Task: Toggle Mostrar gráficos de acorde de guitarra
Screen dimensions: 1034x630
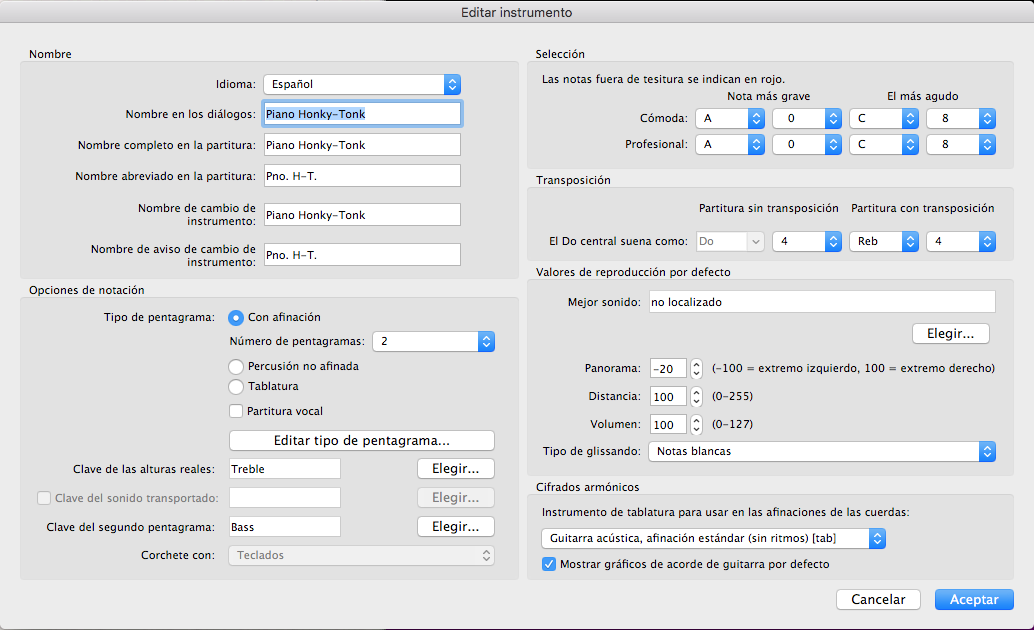Action: click(549, 564)
